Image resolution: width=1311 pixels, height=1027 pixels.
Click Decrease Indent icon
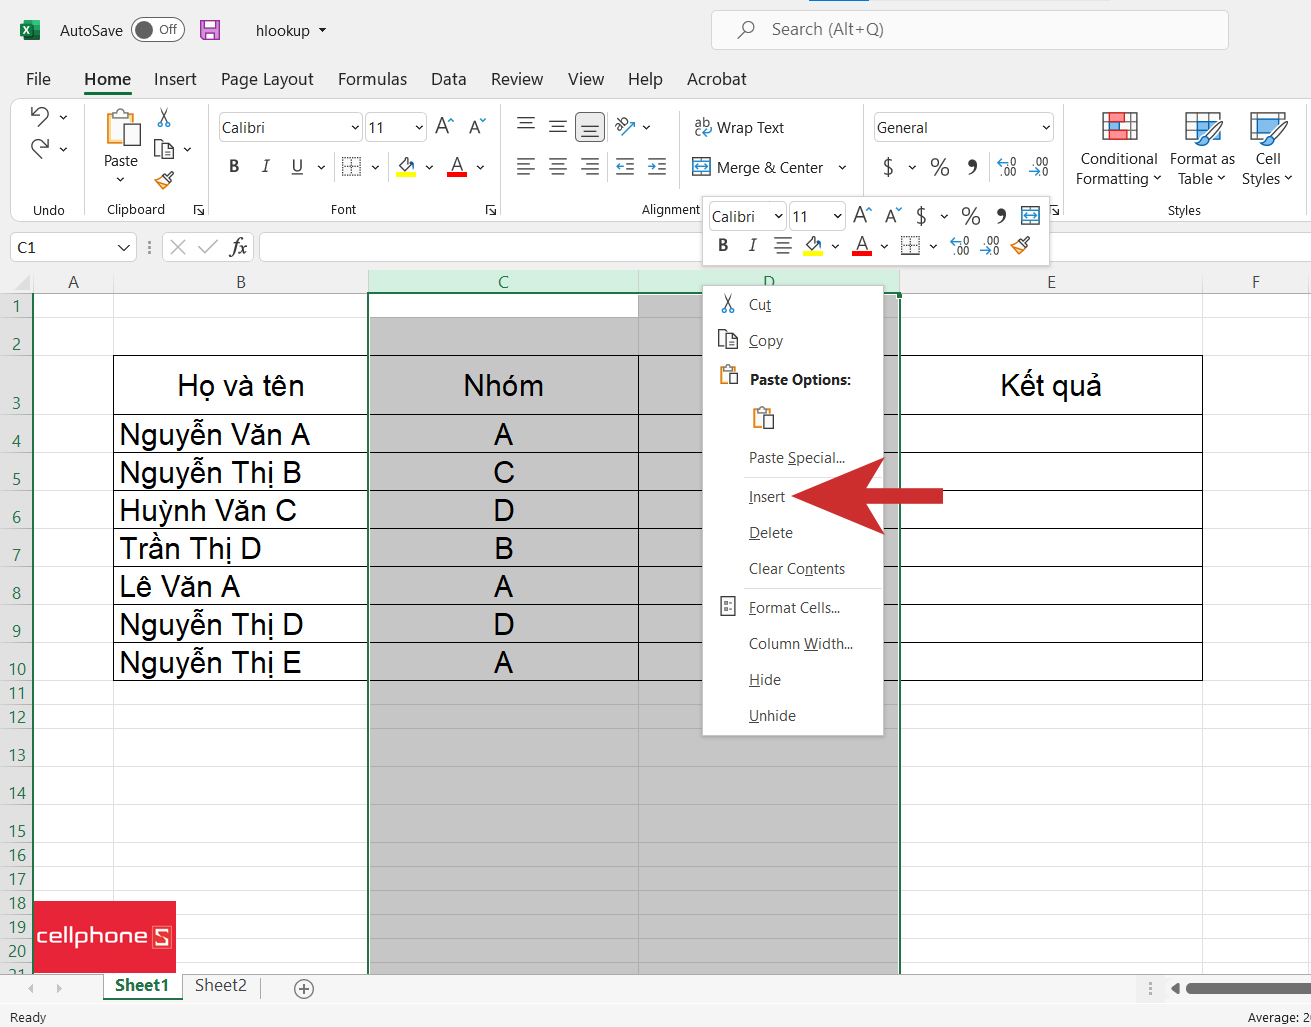pyautogui.click(x=625, y=167)
